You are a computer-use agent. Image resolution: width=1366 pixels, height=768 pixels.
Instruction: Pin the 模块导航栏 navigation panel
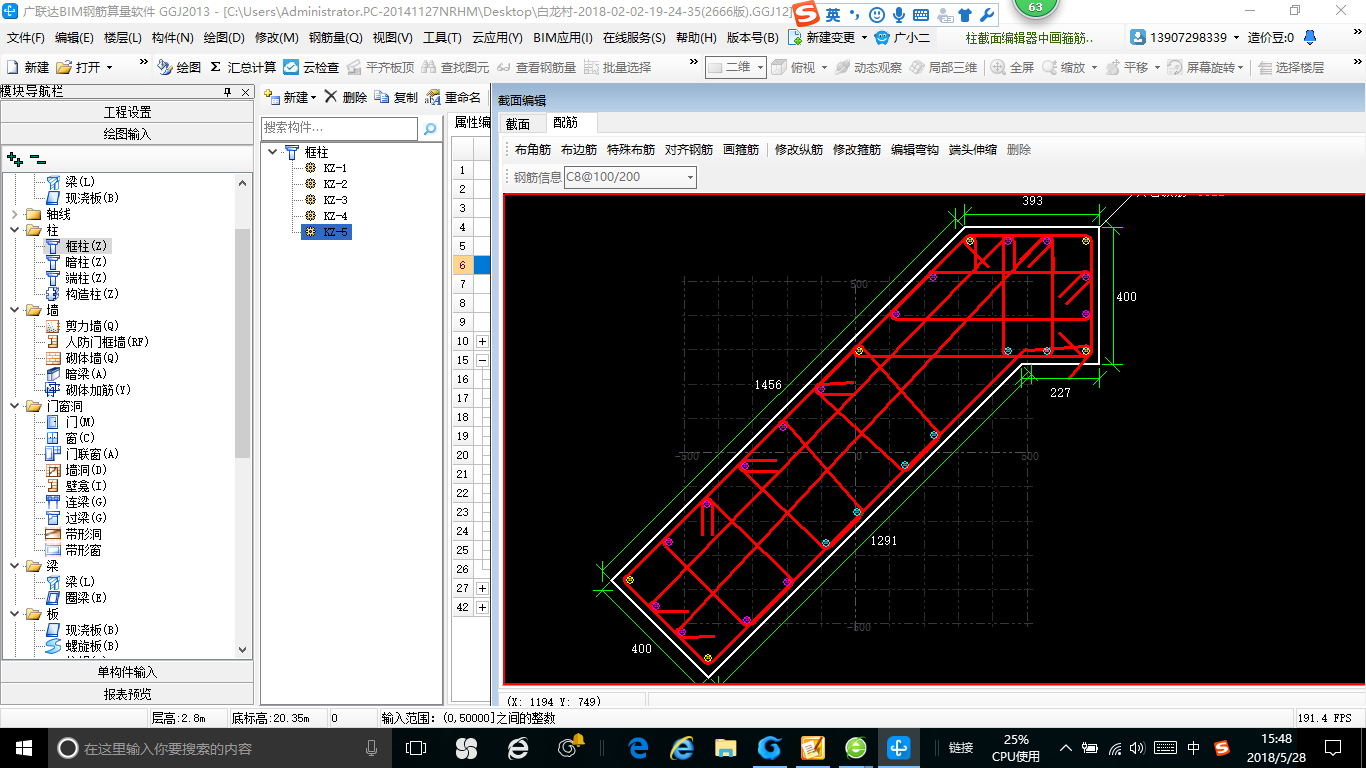(x=228, y=92)
